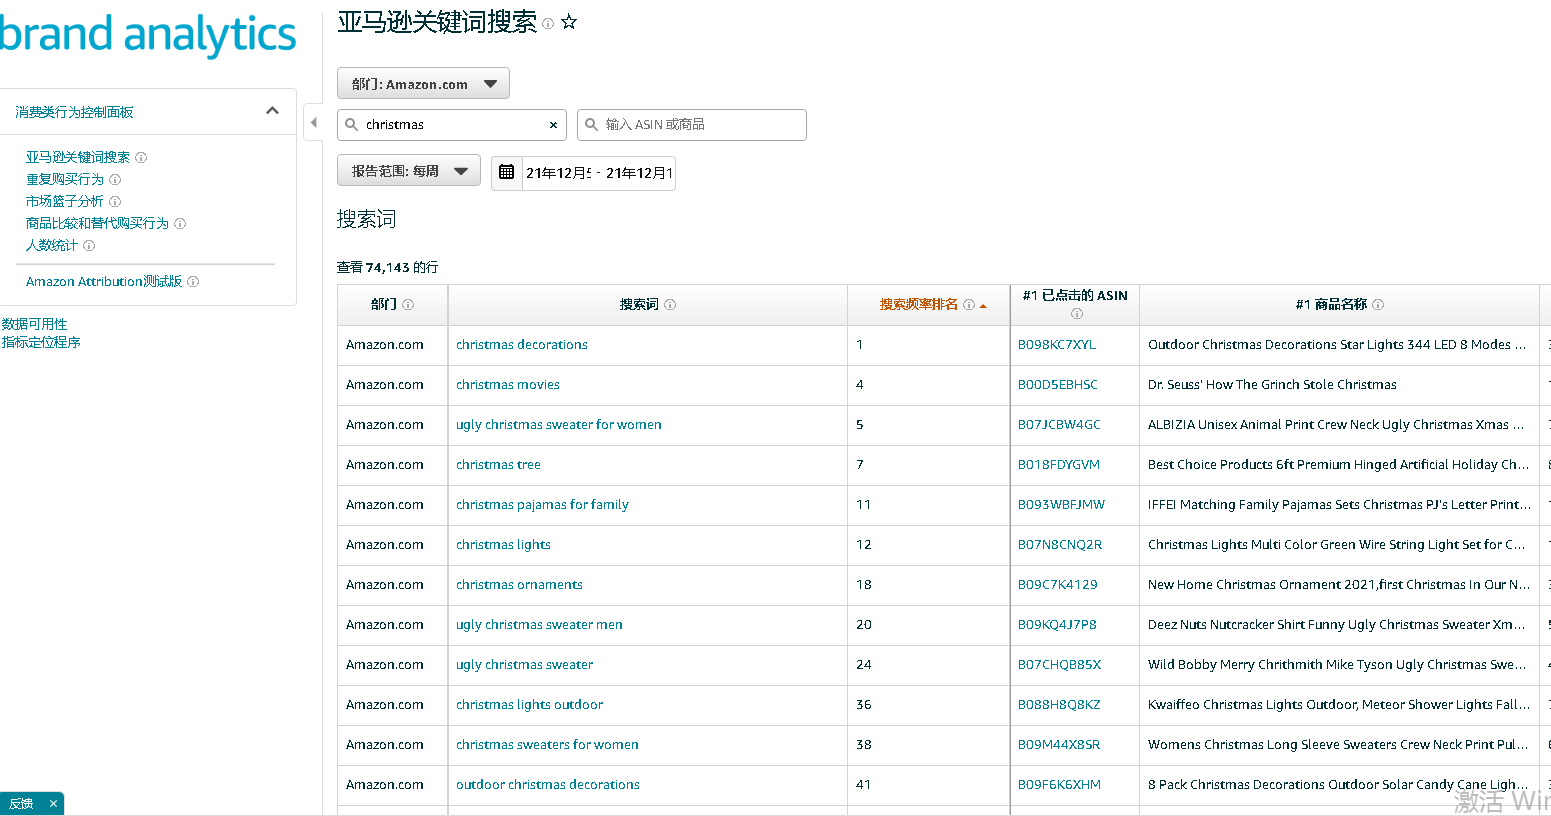Open the calendar date picker icon

click(x=507, y=172)
